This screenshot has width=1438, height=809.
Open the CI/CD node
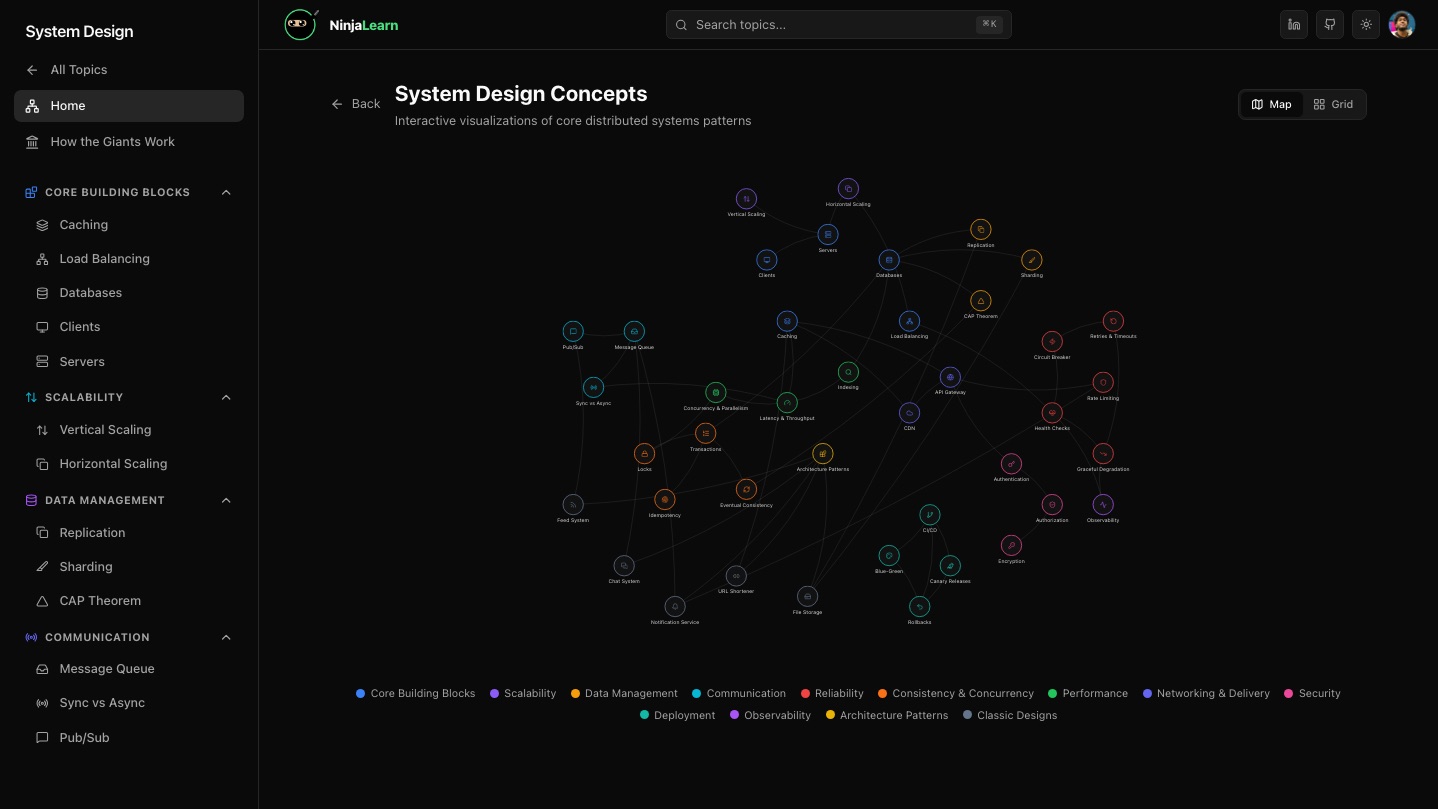(930, 515)
